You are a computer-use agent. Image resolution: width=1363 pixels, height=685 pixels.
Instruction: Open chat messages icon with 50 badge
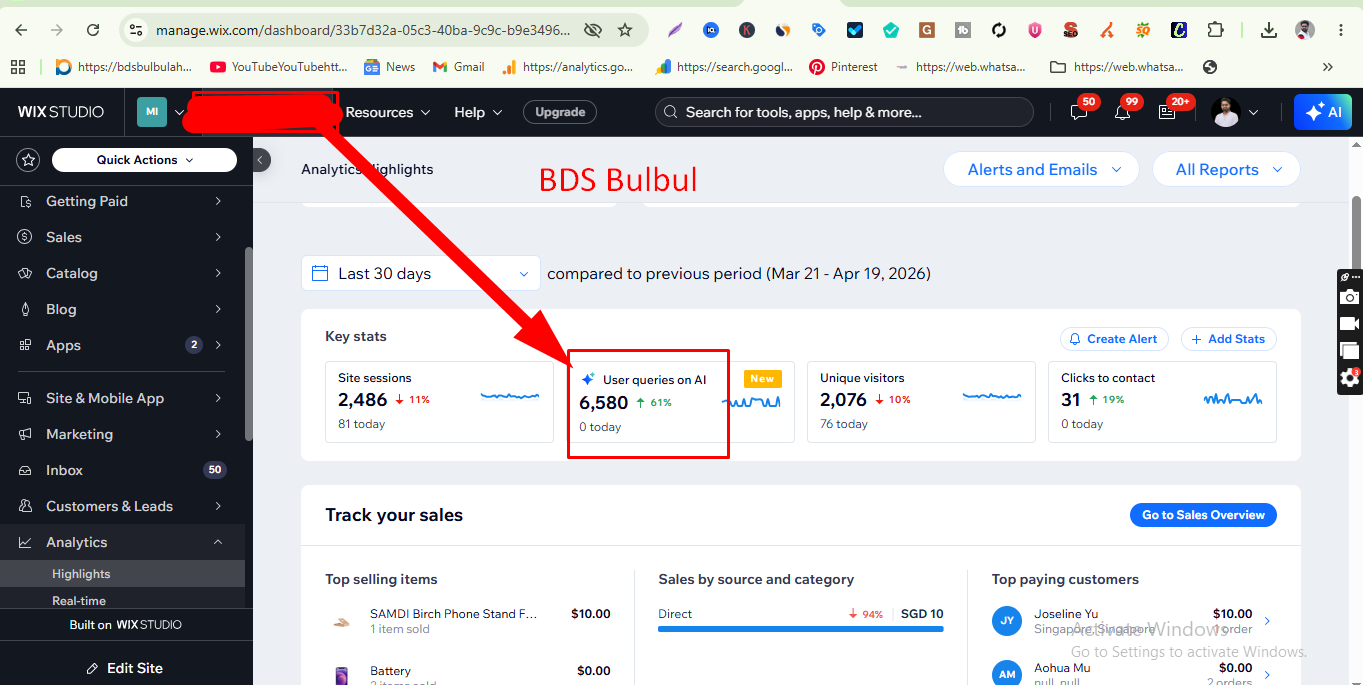pyautogui.click(x=1079, y=112)
